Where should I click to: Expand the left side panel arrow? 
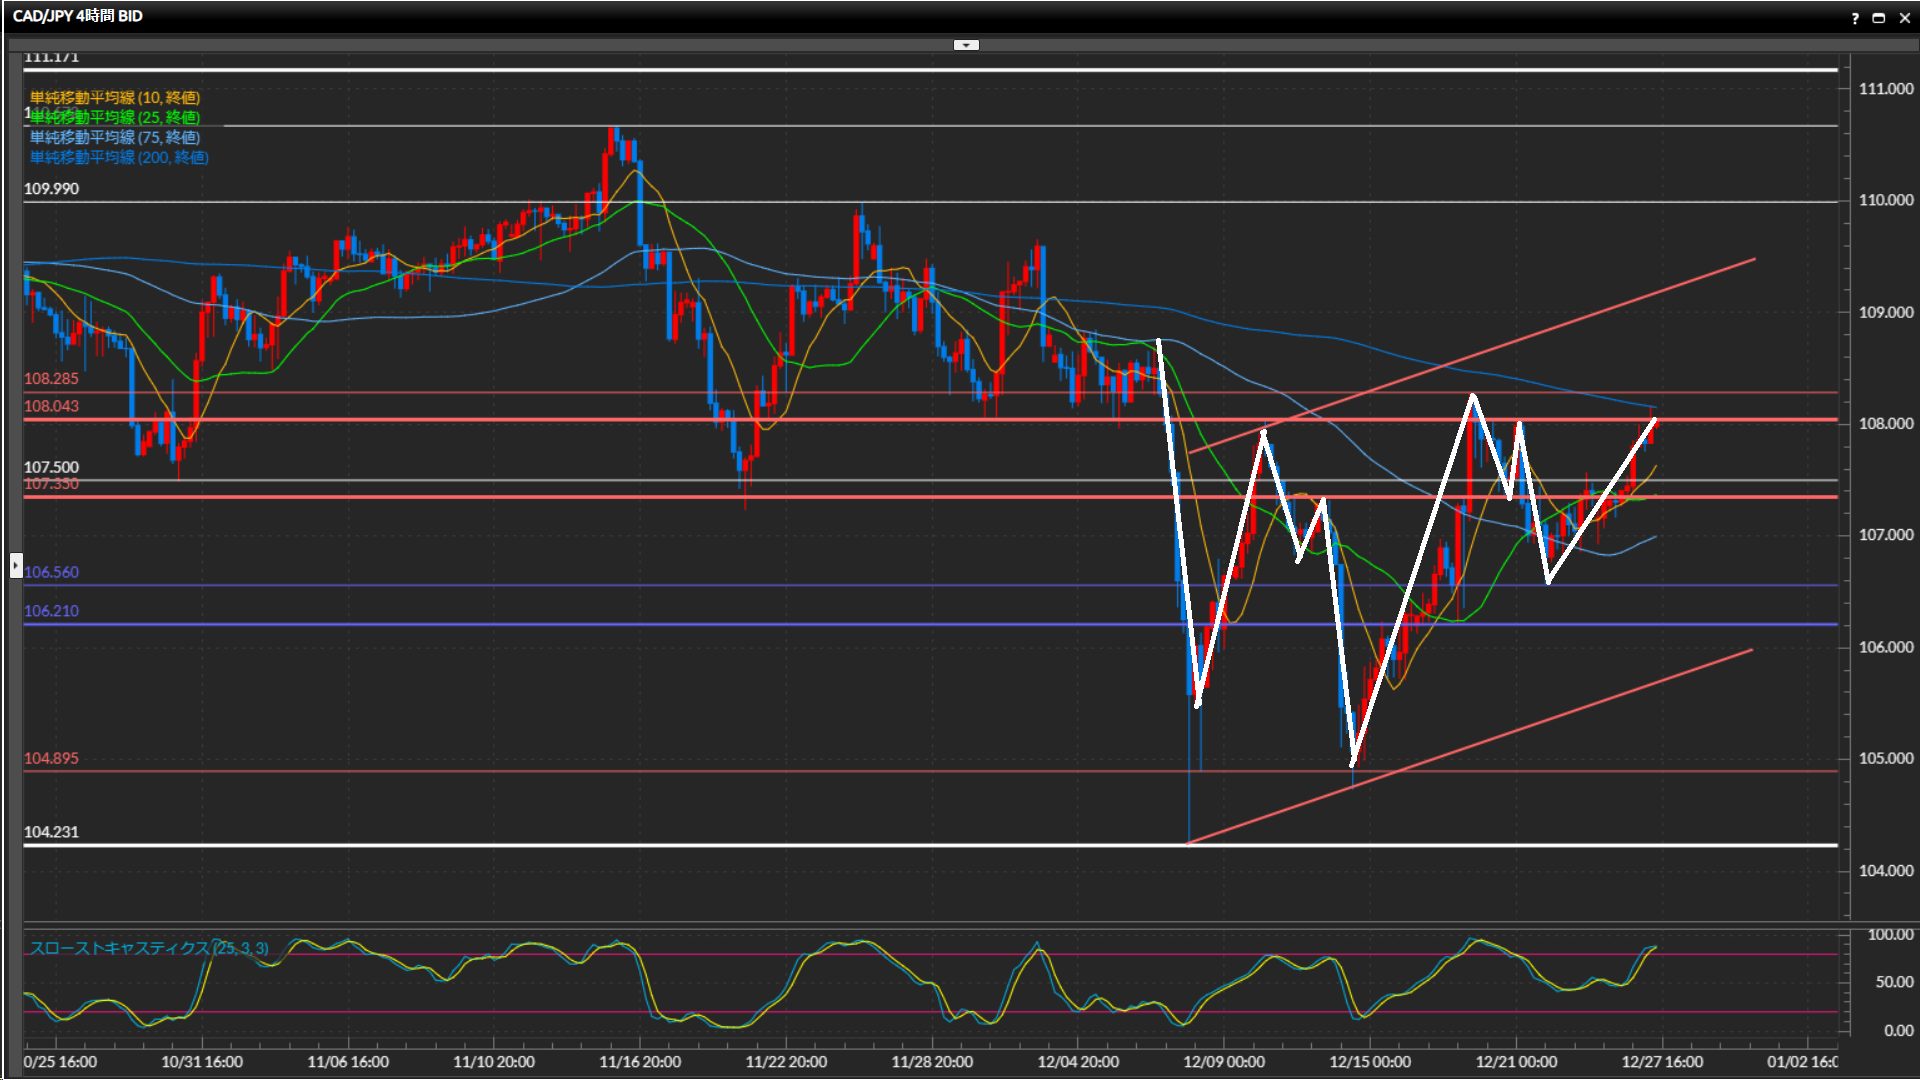[16, 566]
